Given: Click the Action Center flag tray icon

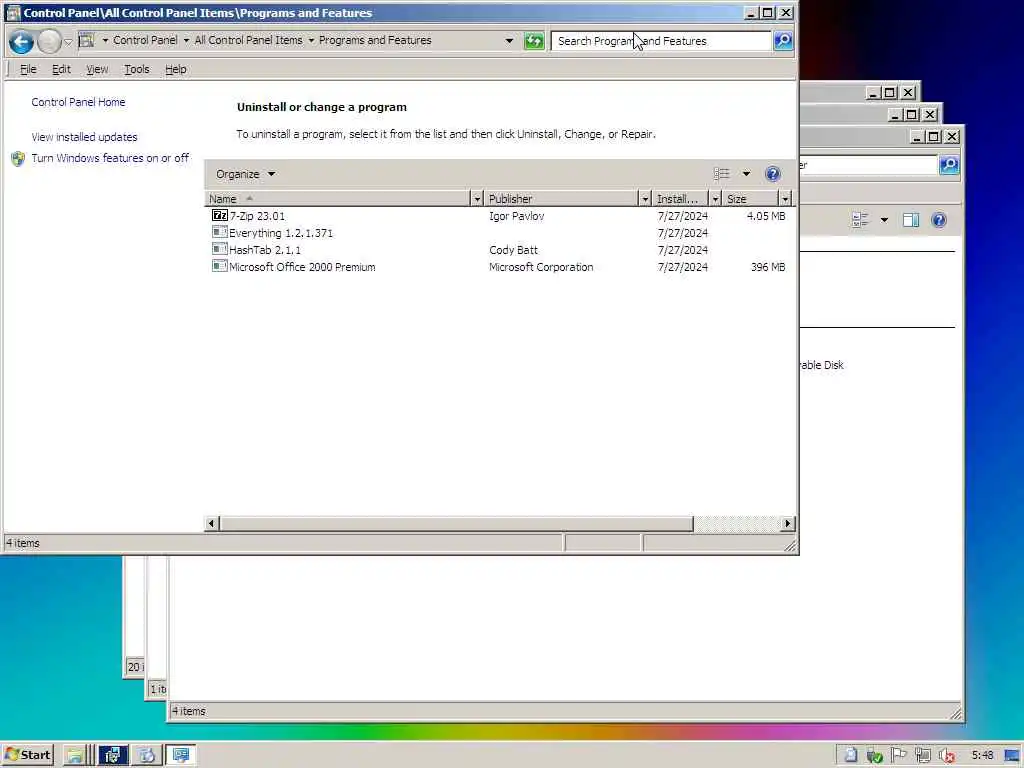Looking at the screenshot, I should coord(898,756).
